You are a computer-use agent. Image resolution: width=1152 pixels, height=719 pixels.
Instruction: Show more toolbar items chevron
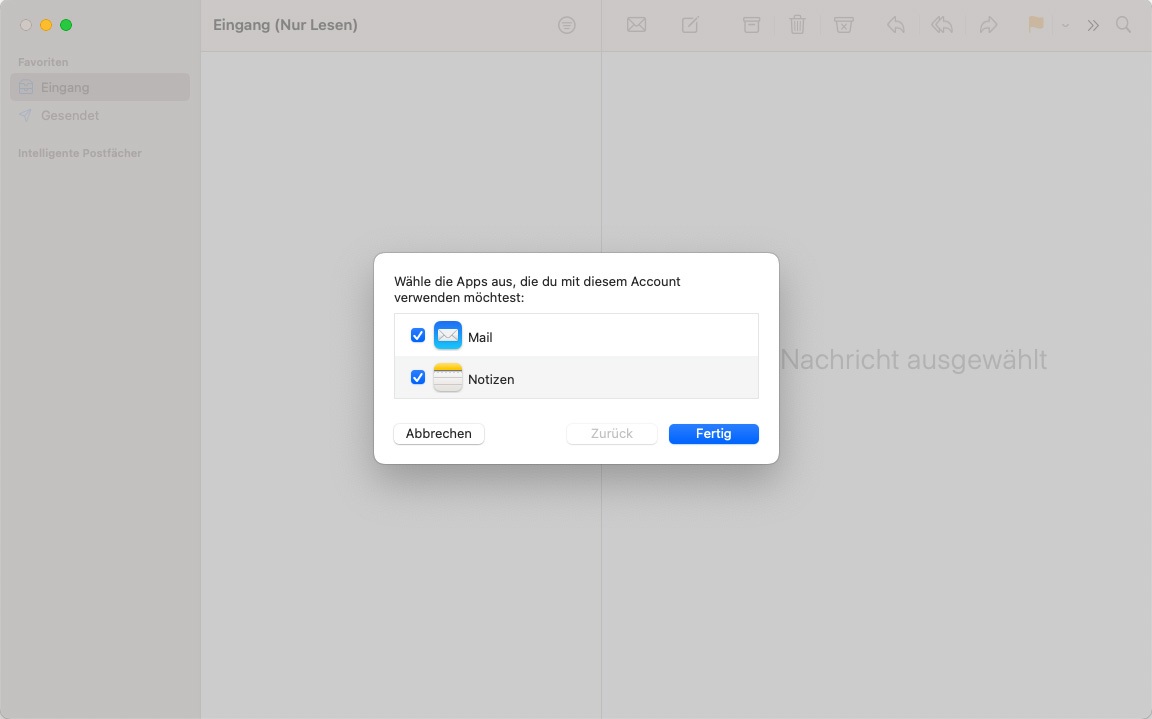point(1093,26)
